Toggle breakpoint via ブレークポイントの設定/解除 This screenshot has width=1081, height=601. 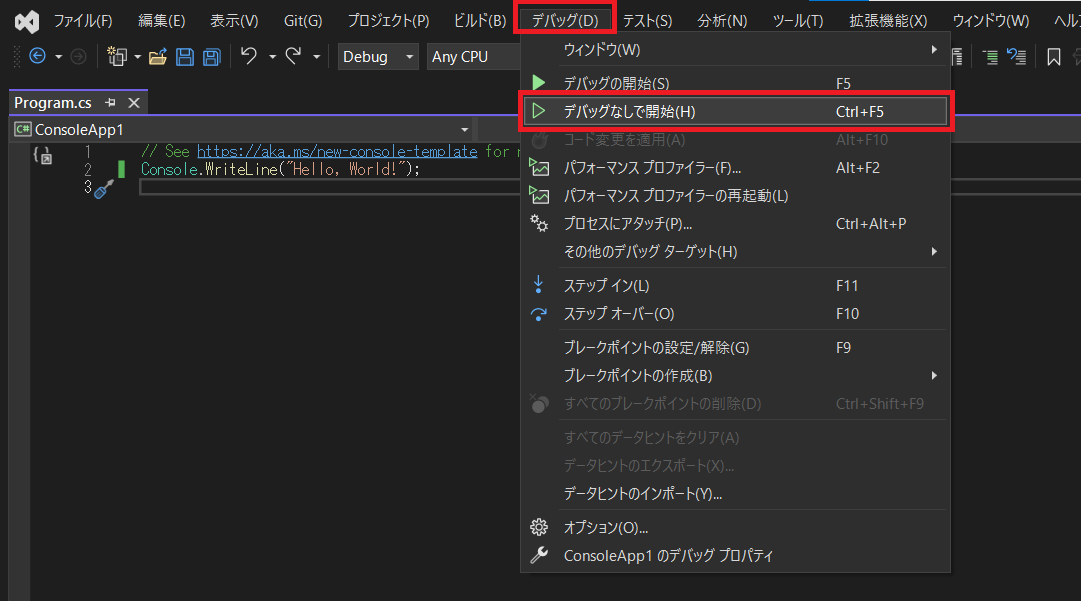pos(656,348)
